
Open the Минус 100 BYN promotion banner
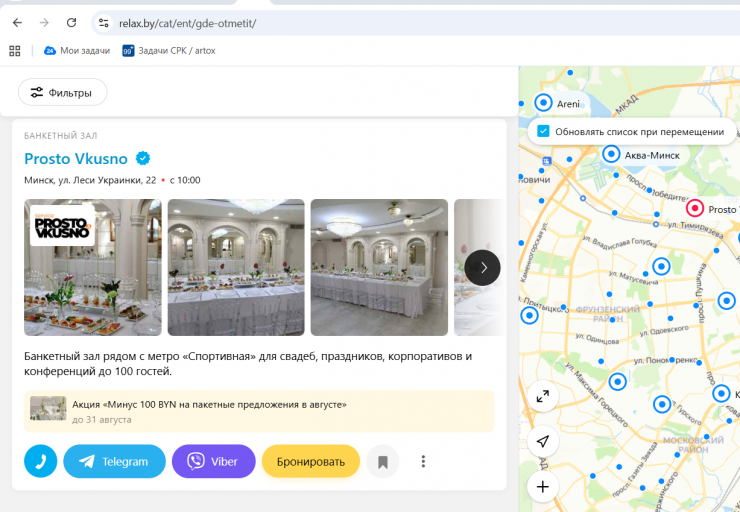pos(259,411)
